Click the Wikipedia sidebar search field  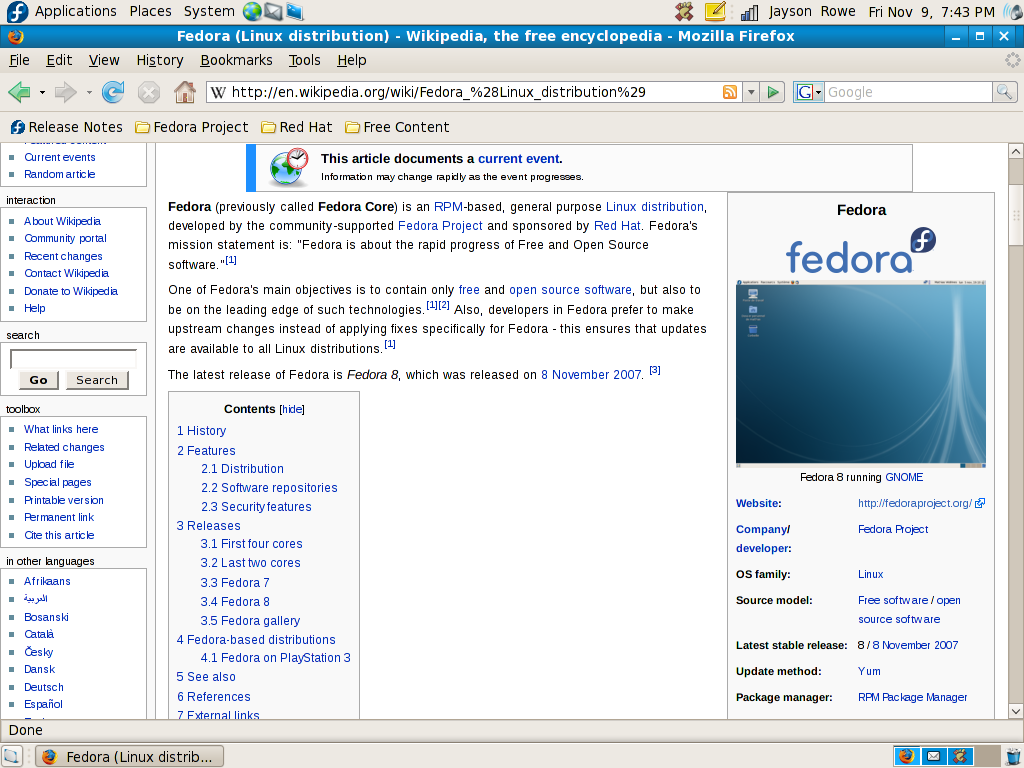coord(73,359)
